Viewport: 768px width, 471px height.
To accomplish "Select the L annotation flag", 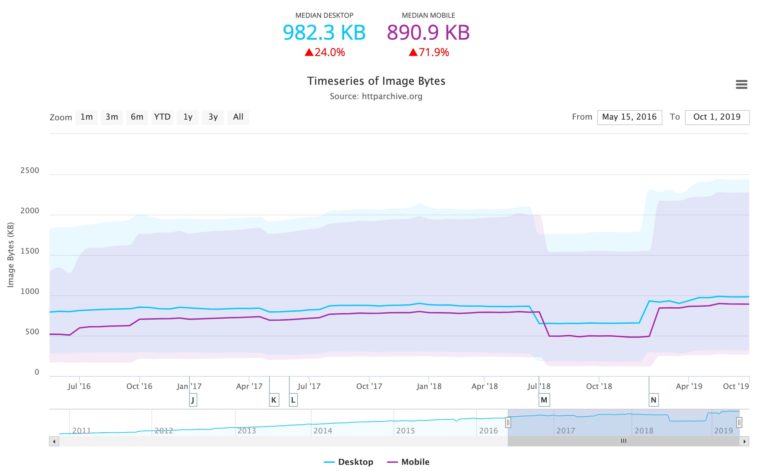I will pyautogui.click(x=293, y=399).
